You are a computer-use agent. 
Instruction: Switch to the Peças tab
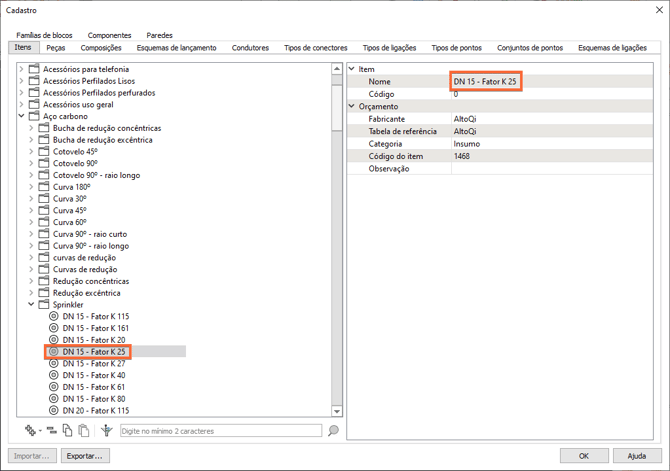(56, 48)
